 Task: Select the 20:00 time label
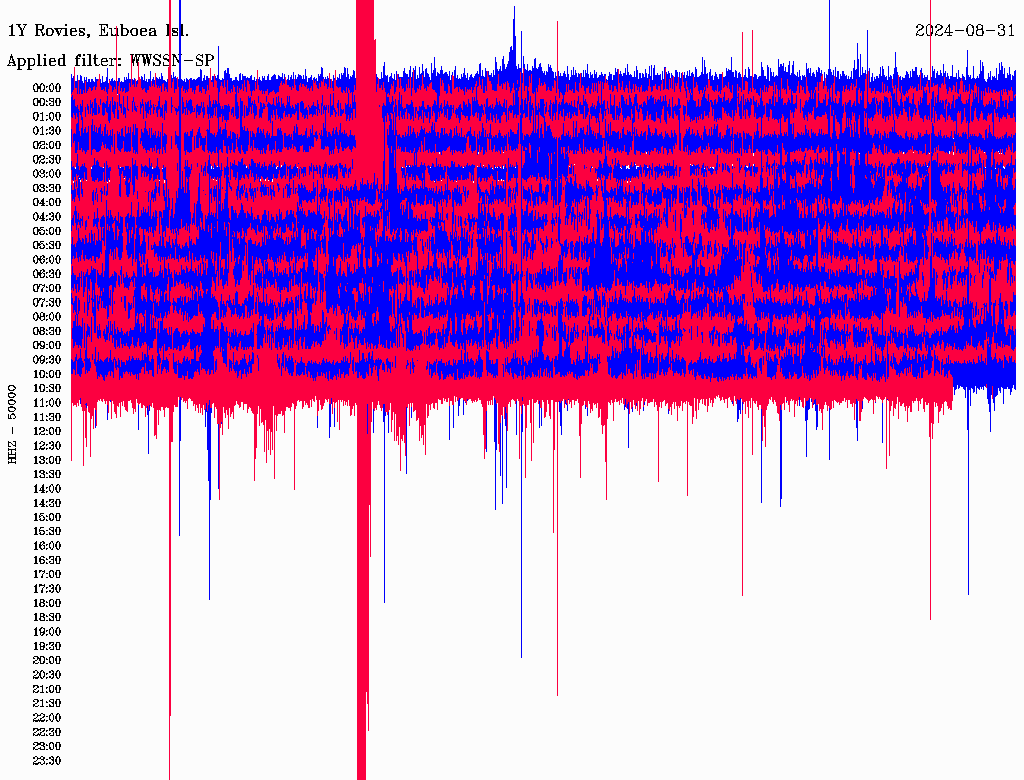coord(47,661)
